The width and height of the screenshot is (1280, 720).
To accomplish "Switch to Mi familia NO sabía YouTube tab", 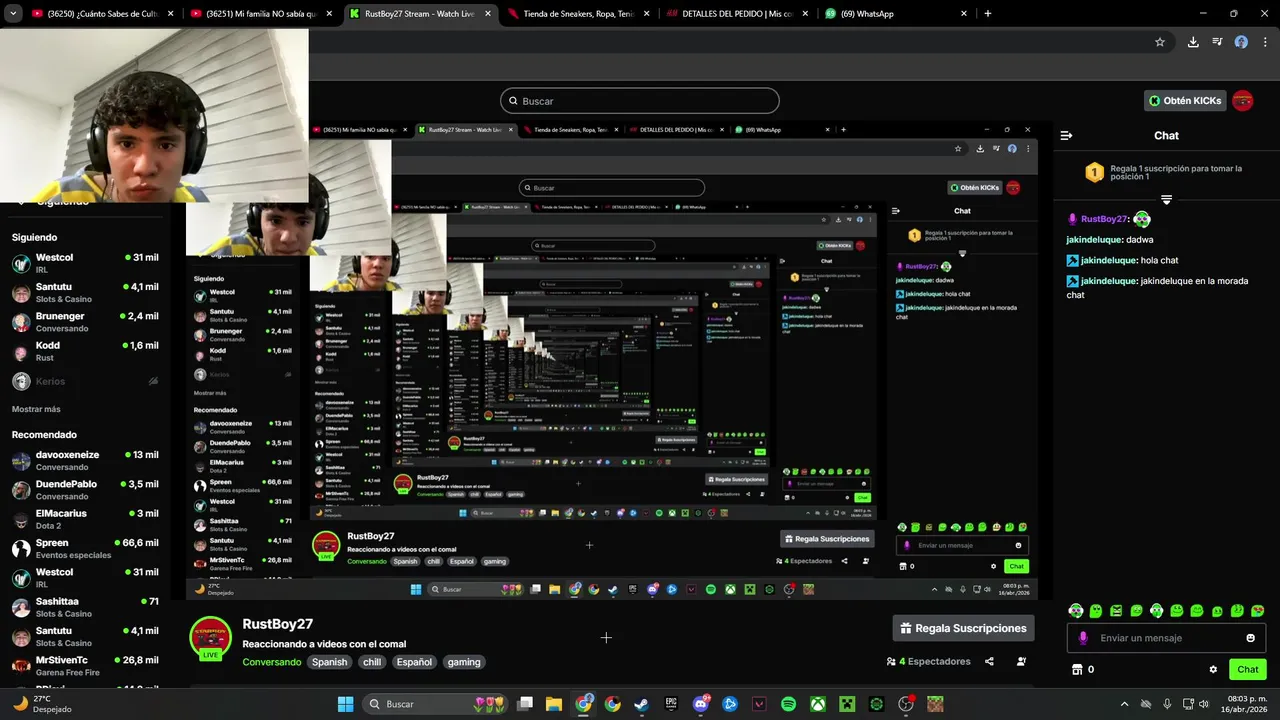I will 262,14.
